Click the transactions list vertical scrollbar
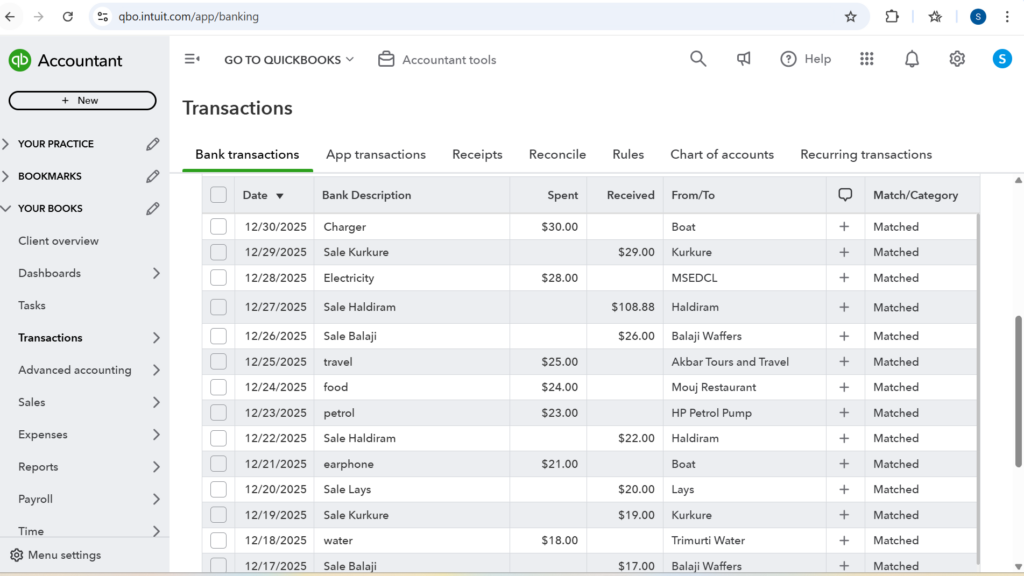 [1017, 391]
